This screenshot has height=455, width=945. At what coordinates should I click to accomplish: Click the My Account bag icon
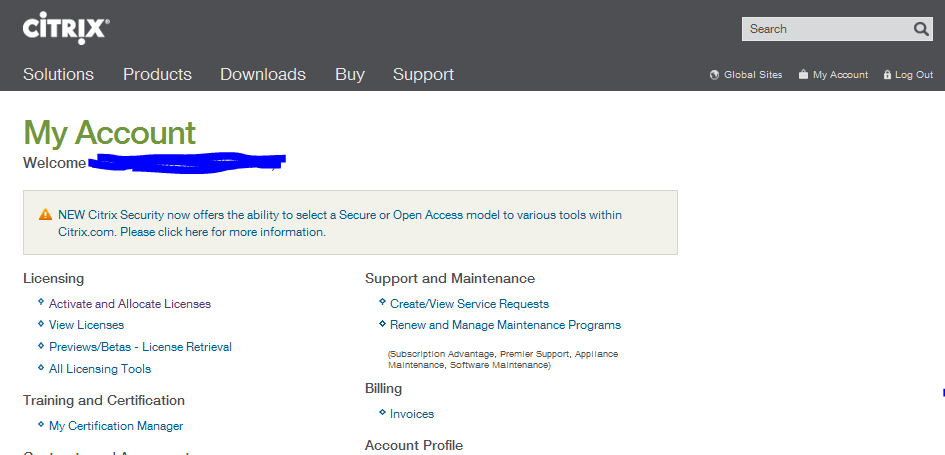click(803, 75)
